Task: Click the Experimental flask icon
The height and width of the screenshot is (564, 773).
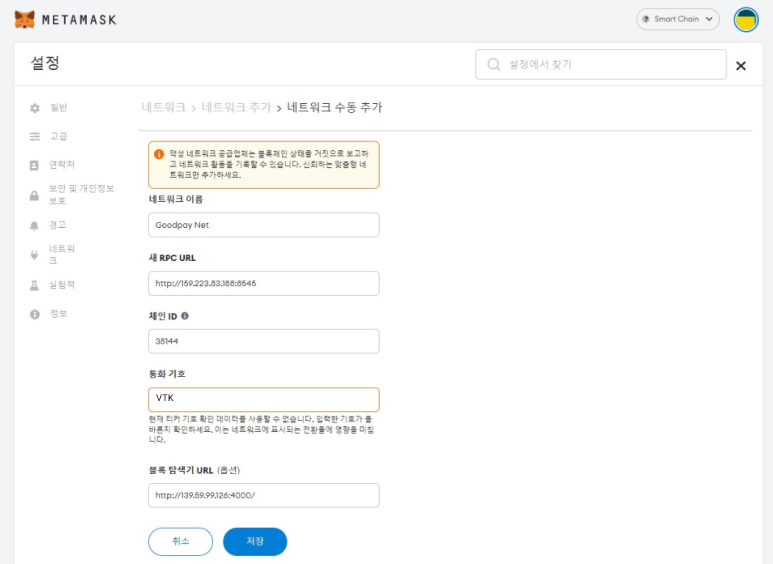Action: 35,285
